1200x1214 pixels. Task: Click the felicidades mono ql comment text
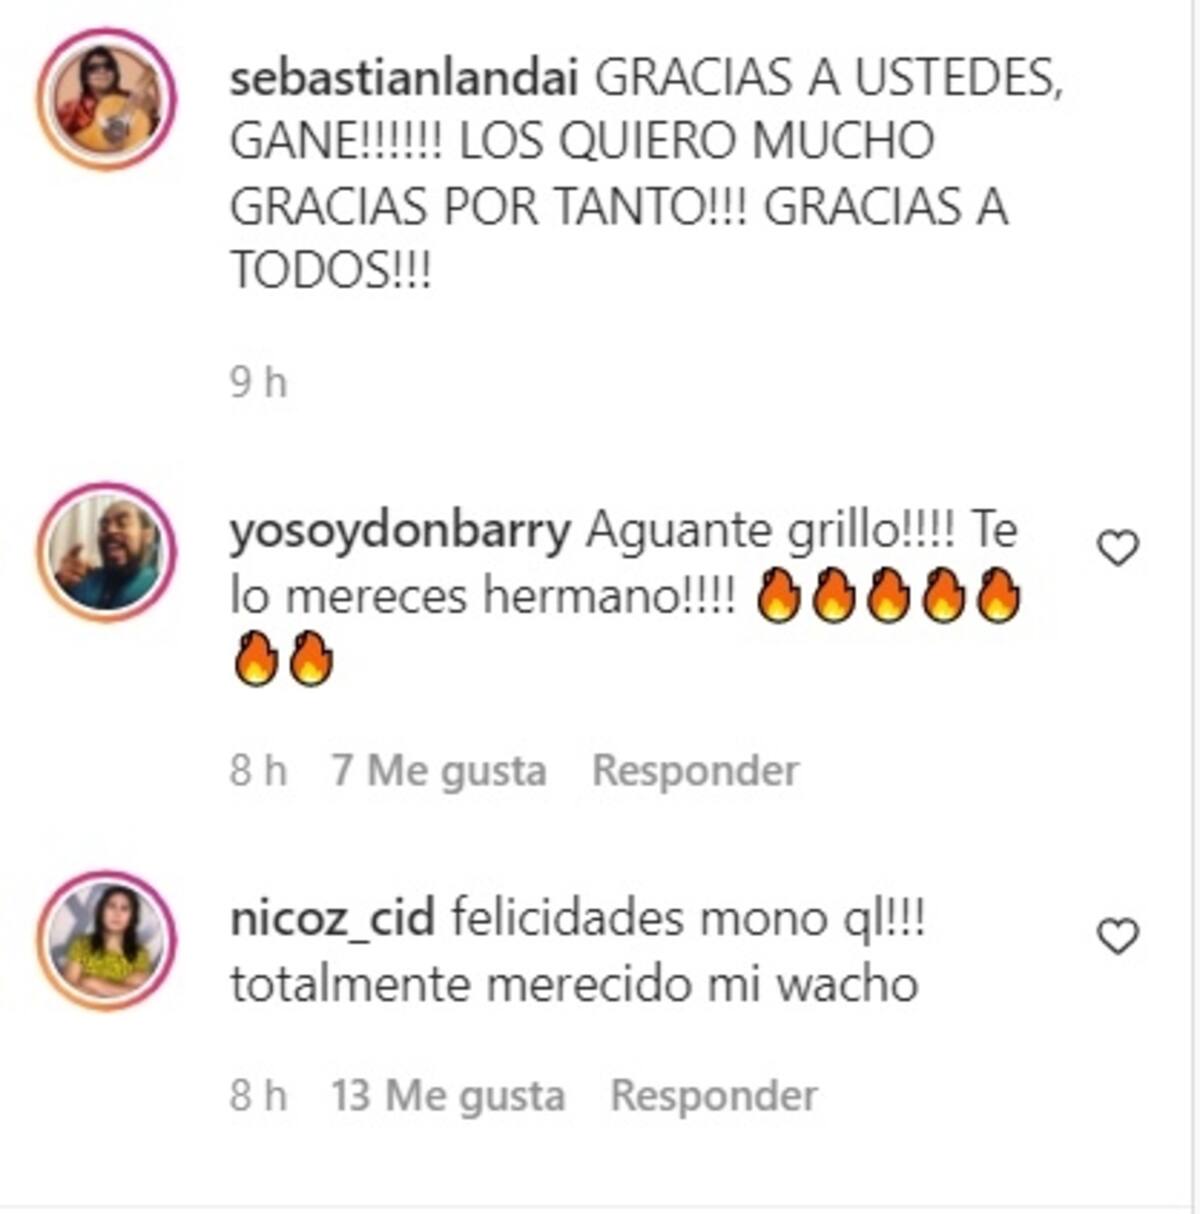[688, 919]
